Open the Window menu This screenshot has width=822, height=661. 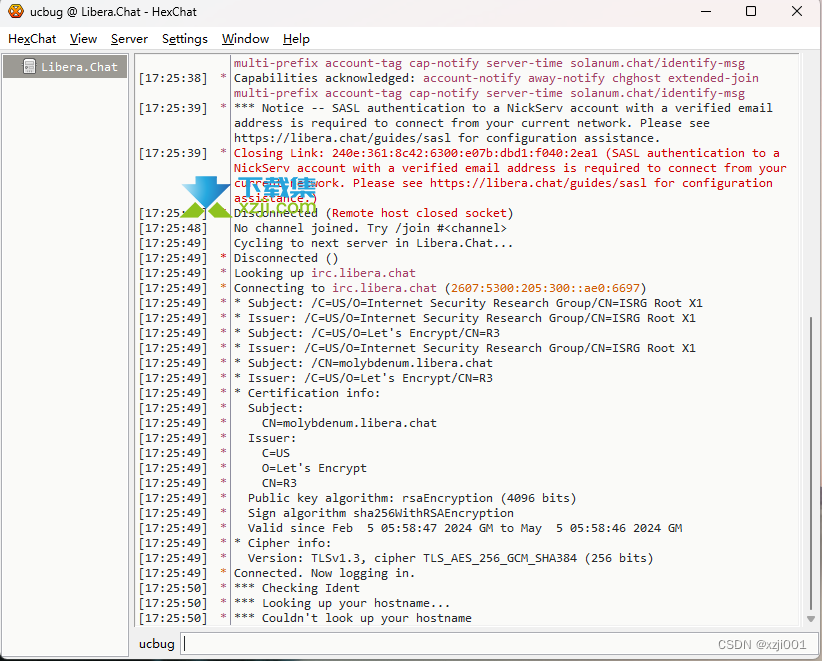point(245,39)
